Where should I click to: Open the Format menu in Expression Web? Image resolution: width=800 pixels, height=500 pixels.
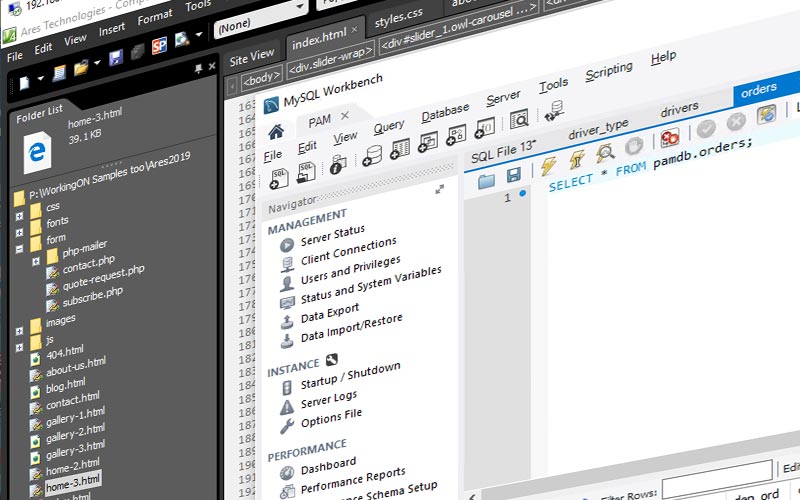(x=155, y=17)
